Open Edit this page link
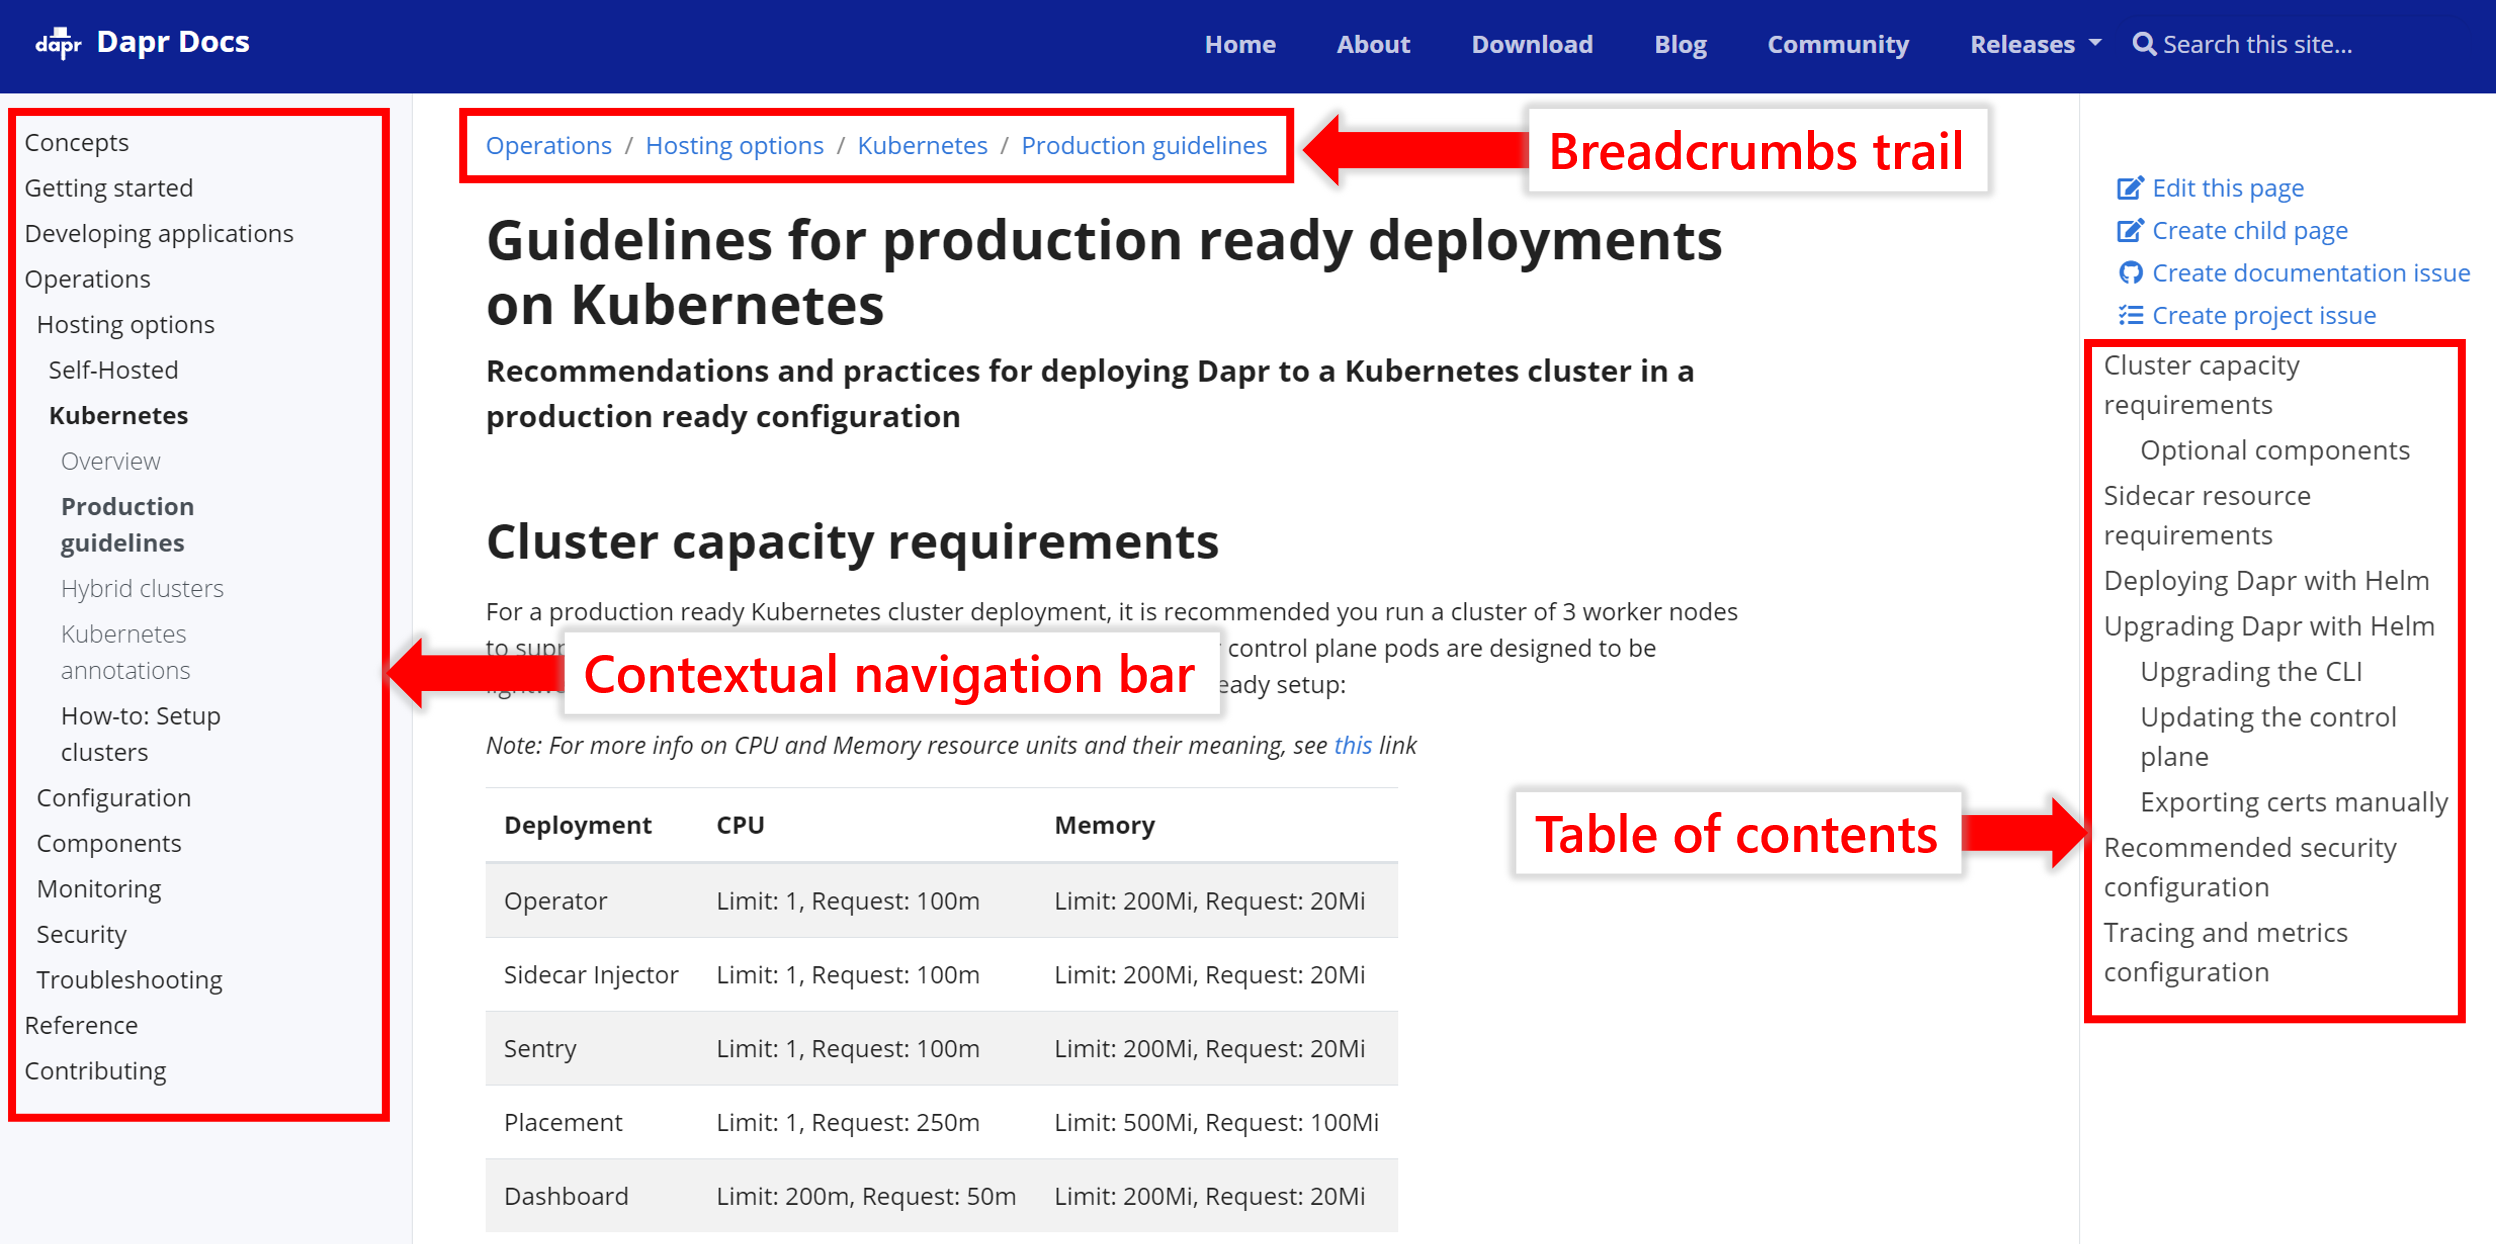This screenshot has width=2496, height=1244. 2227,188
